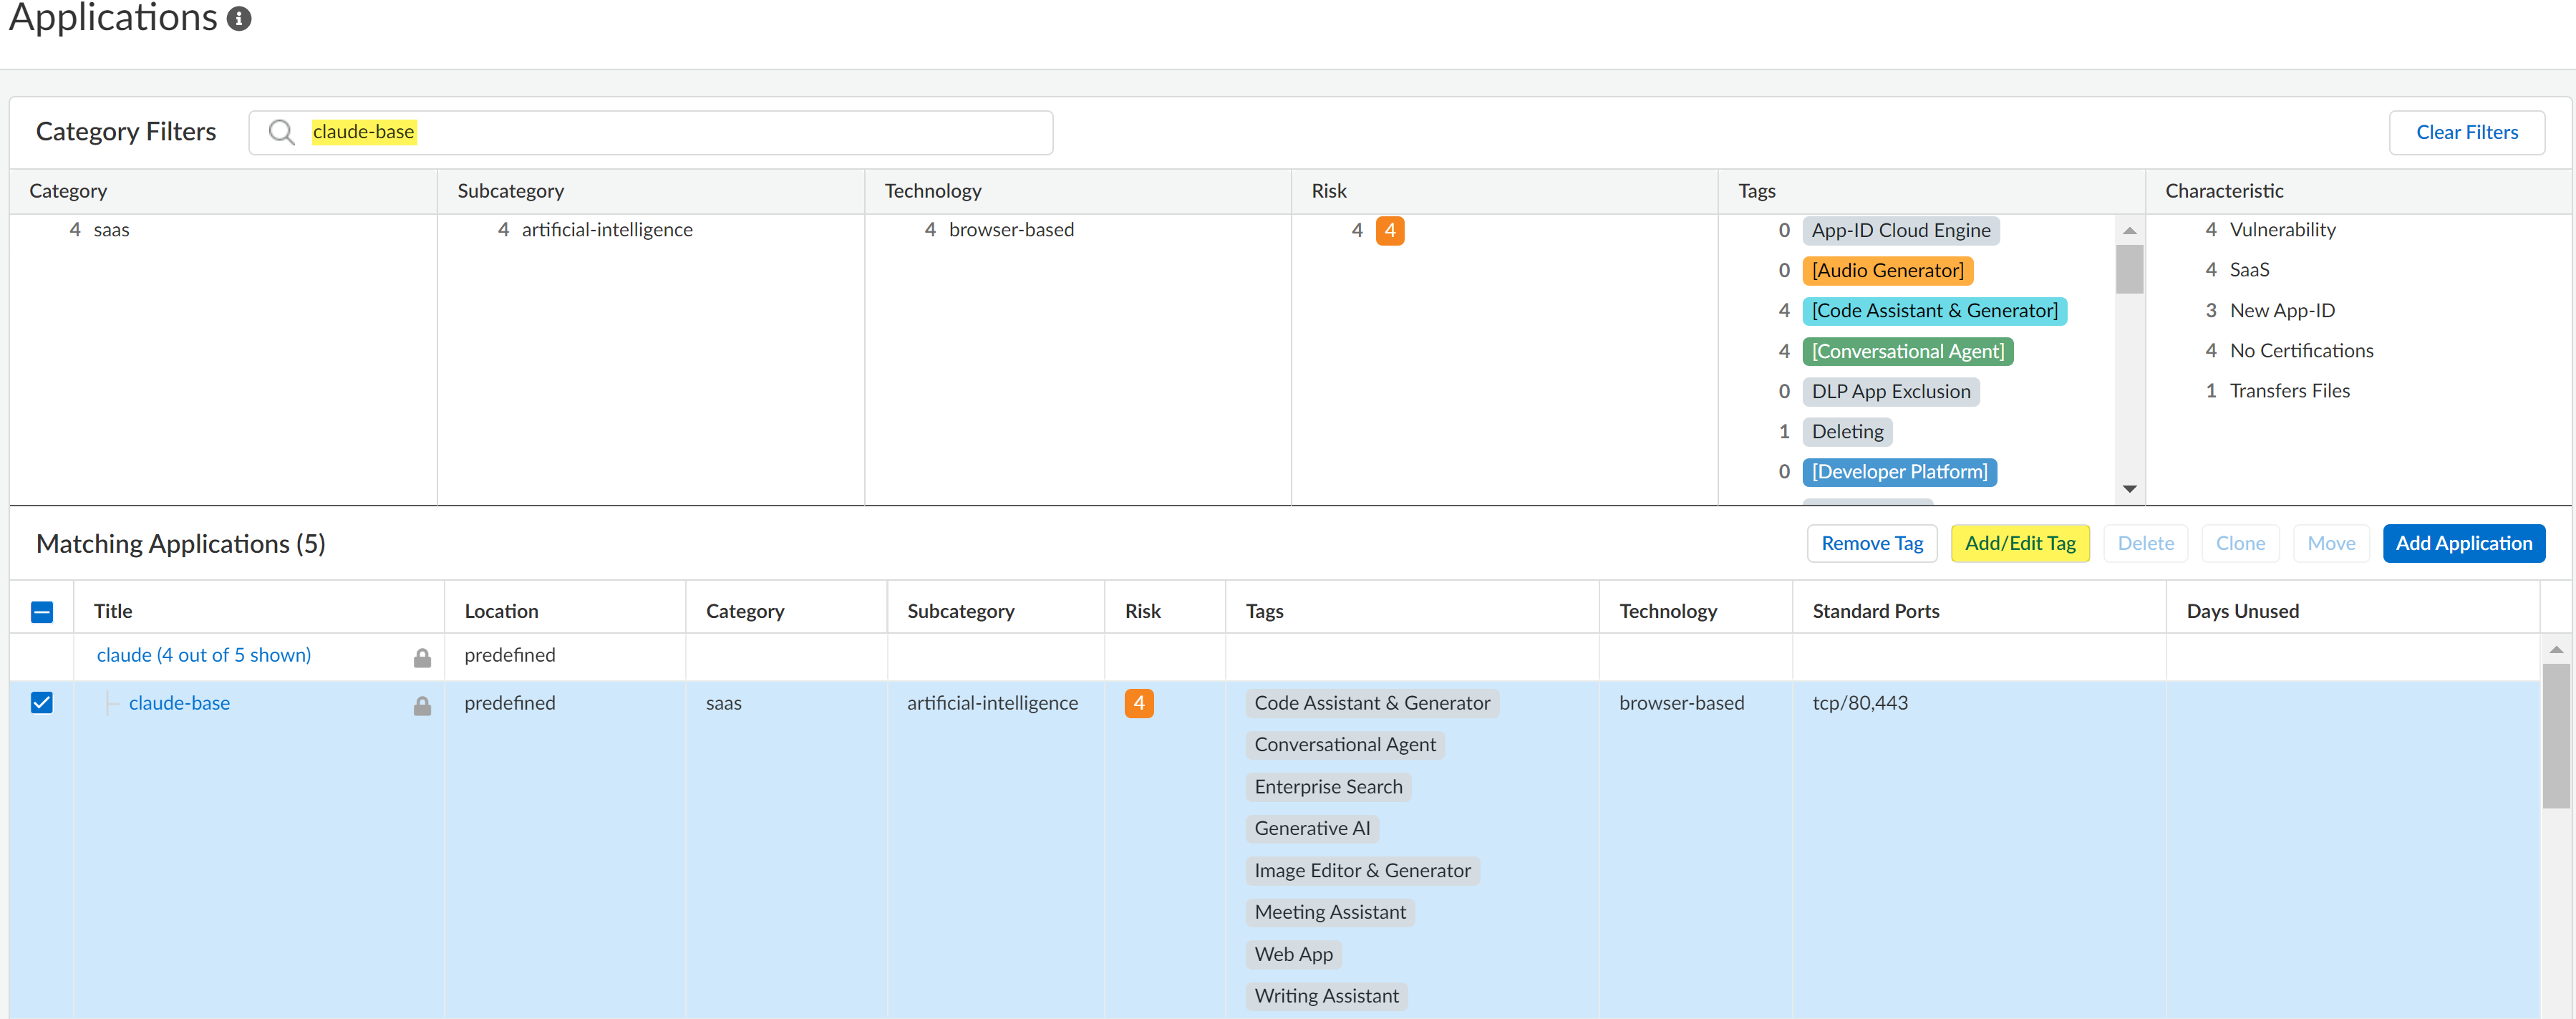
Task: Collapse the claude application group
Action: [203, 655]
